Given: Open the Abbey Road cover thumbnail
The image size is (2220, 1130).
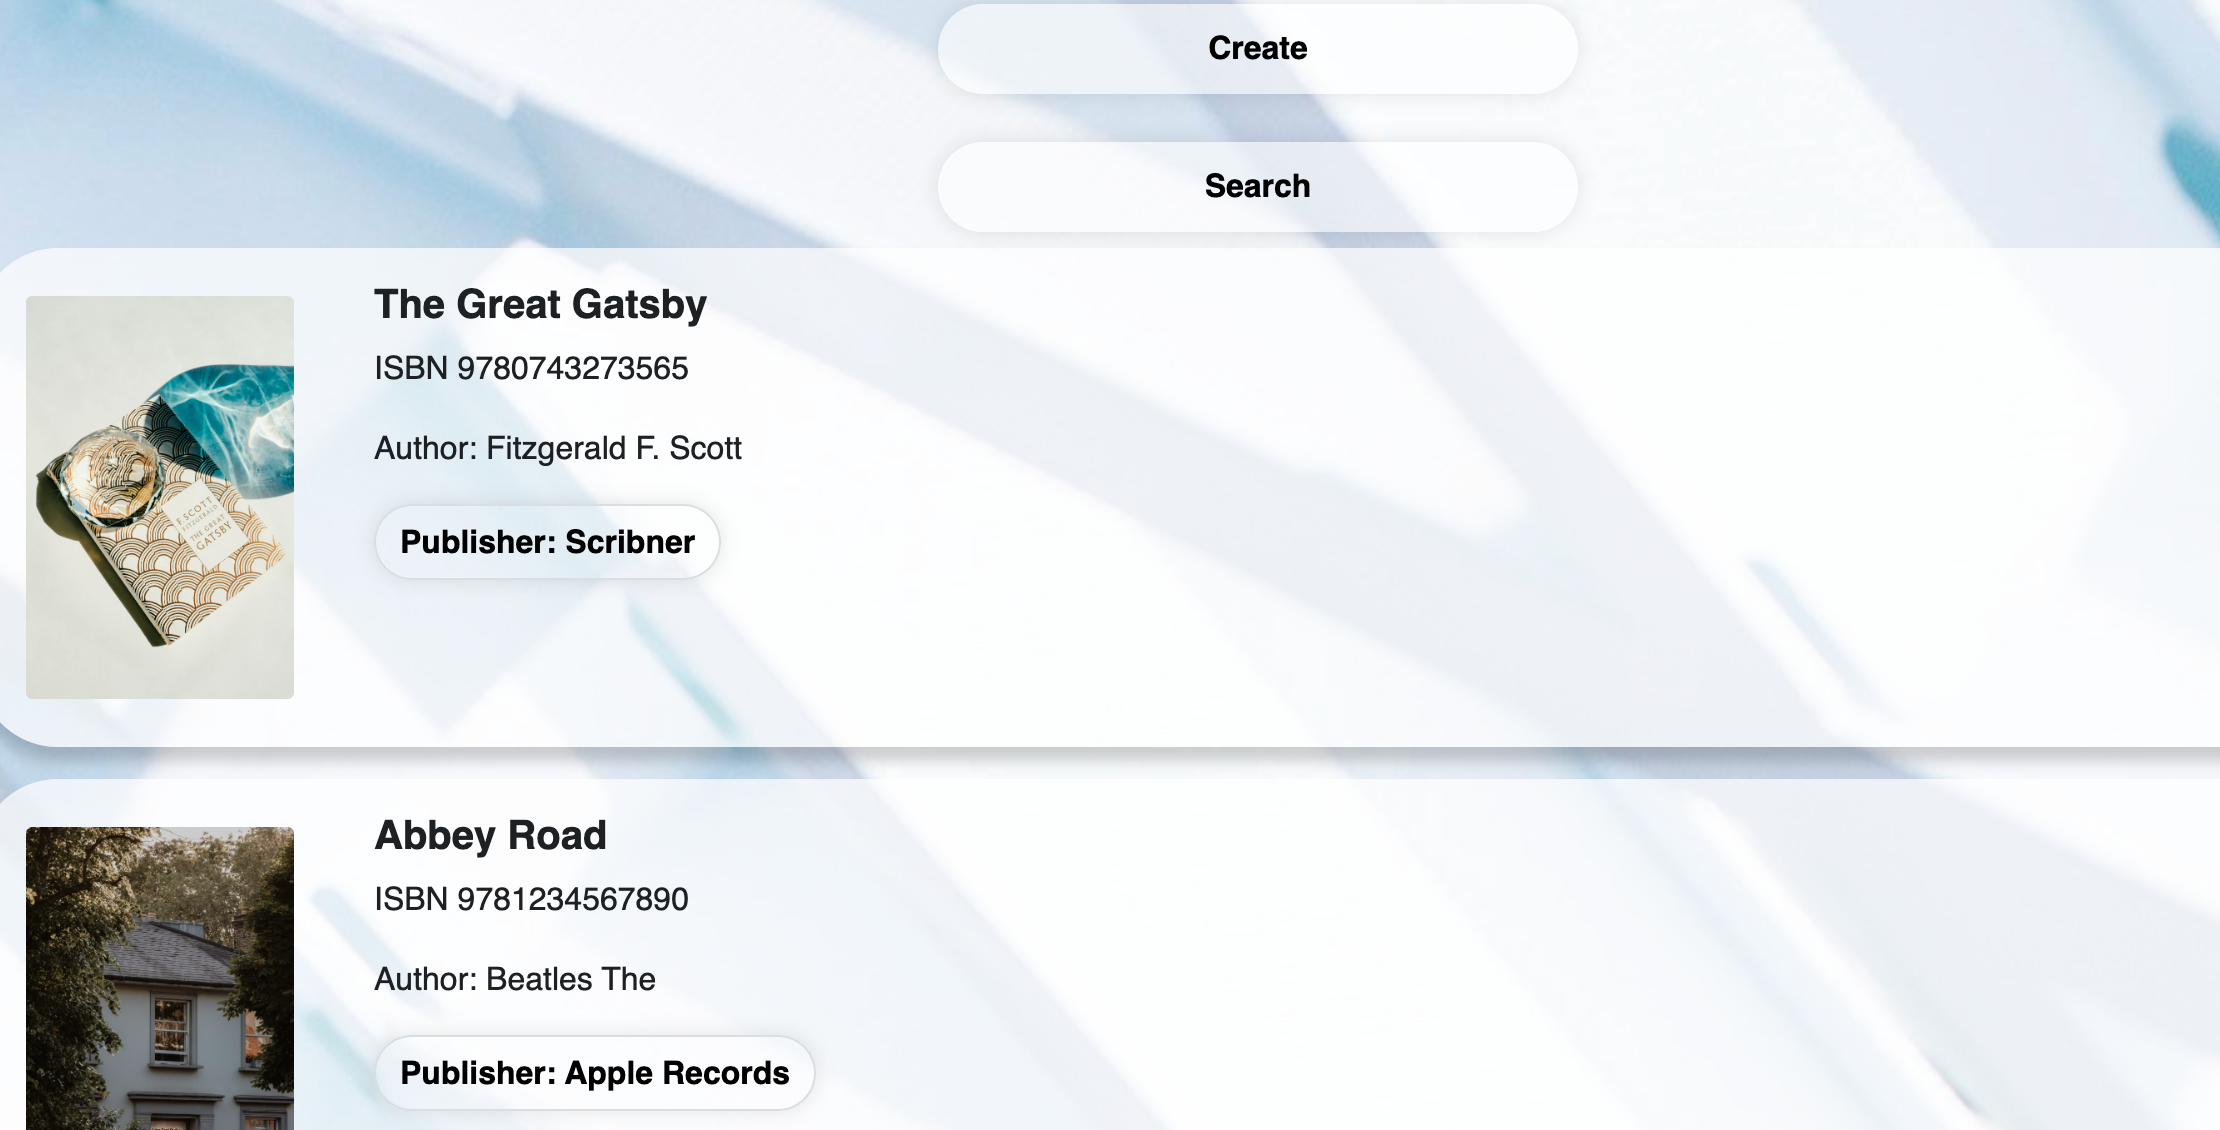Looking at the screenshot, I should [160, 978].
